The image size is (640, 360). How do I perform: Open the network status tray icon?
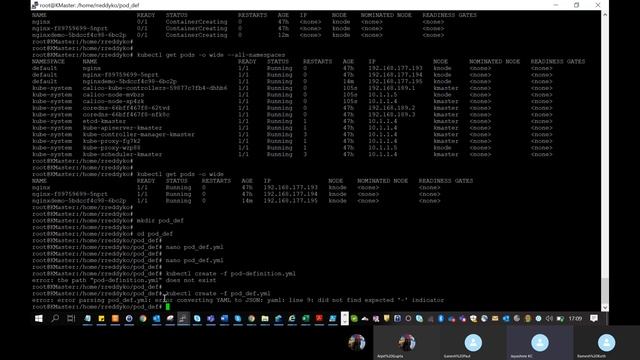pyautogui.click(x=560, y=318)
